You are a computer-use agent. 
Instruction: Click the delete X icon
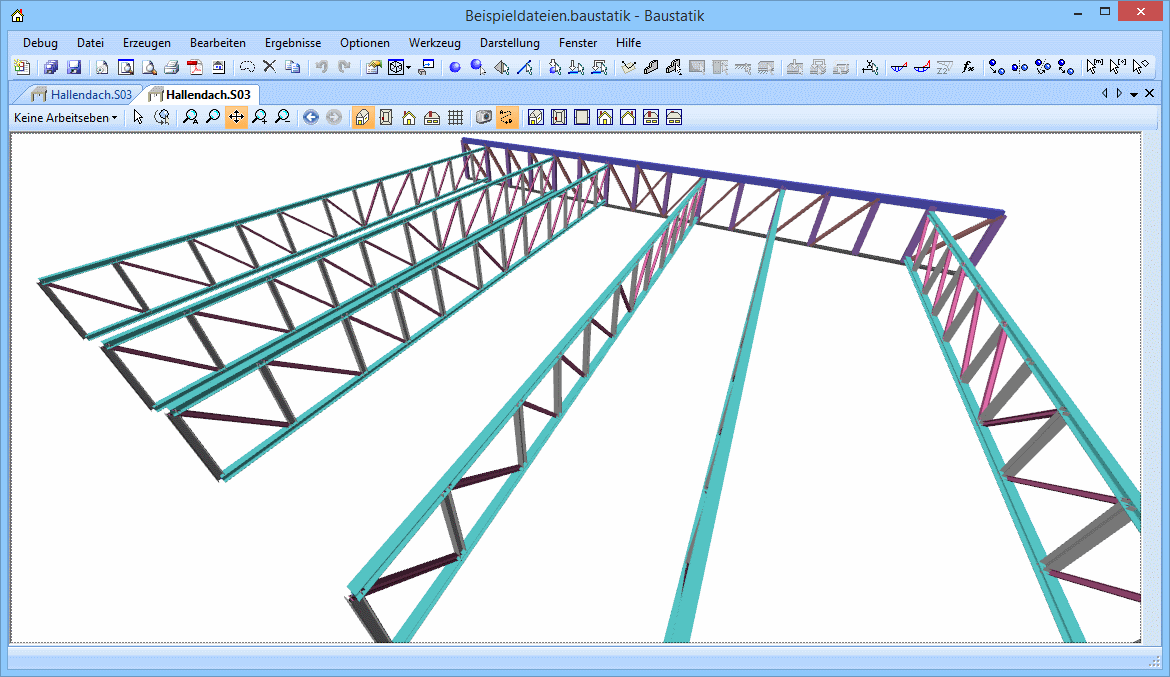[x=269, y=67]
